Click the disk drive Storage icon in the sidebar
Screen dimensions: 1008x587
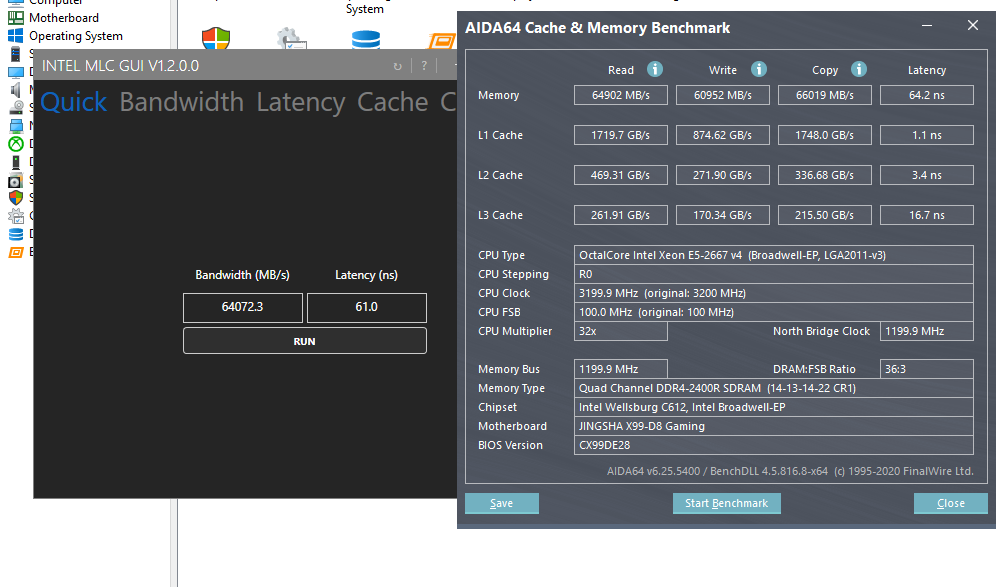[x=15, y=107]
